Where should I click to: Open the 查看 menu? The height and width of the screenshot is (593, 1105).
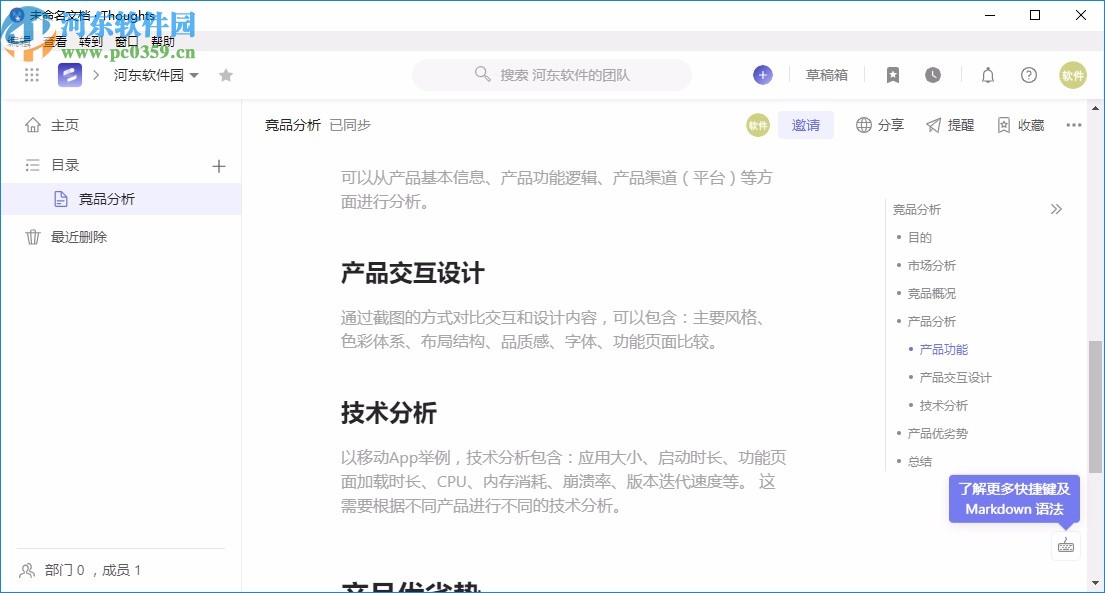(53, 41)
